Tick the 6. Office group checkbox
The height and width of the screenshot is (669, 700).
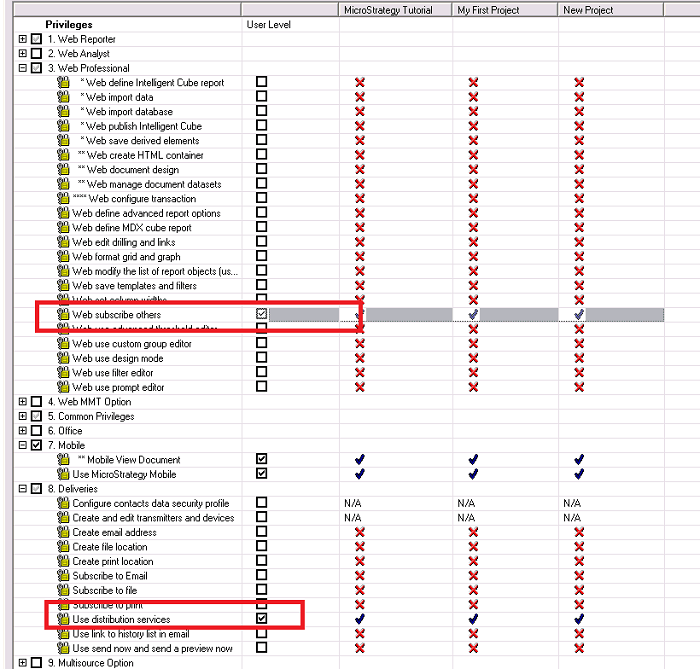[37, 431]
